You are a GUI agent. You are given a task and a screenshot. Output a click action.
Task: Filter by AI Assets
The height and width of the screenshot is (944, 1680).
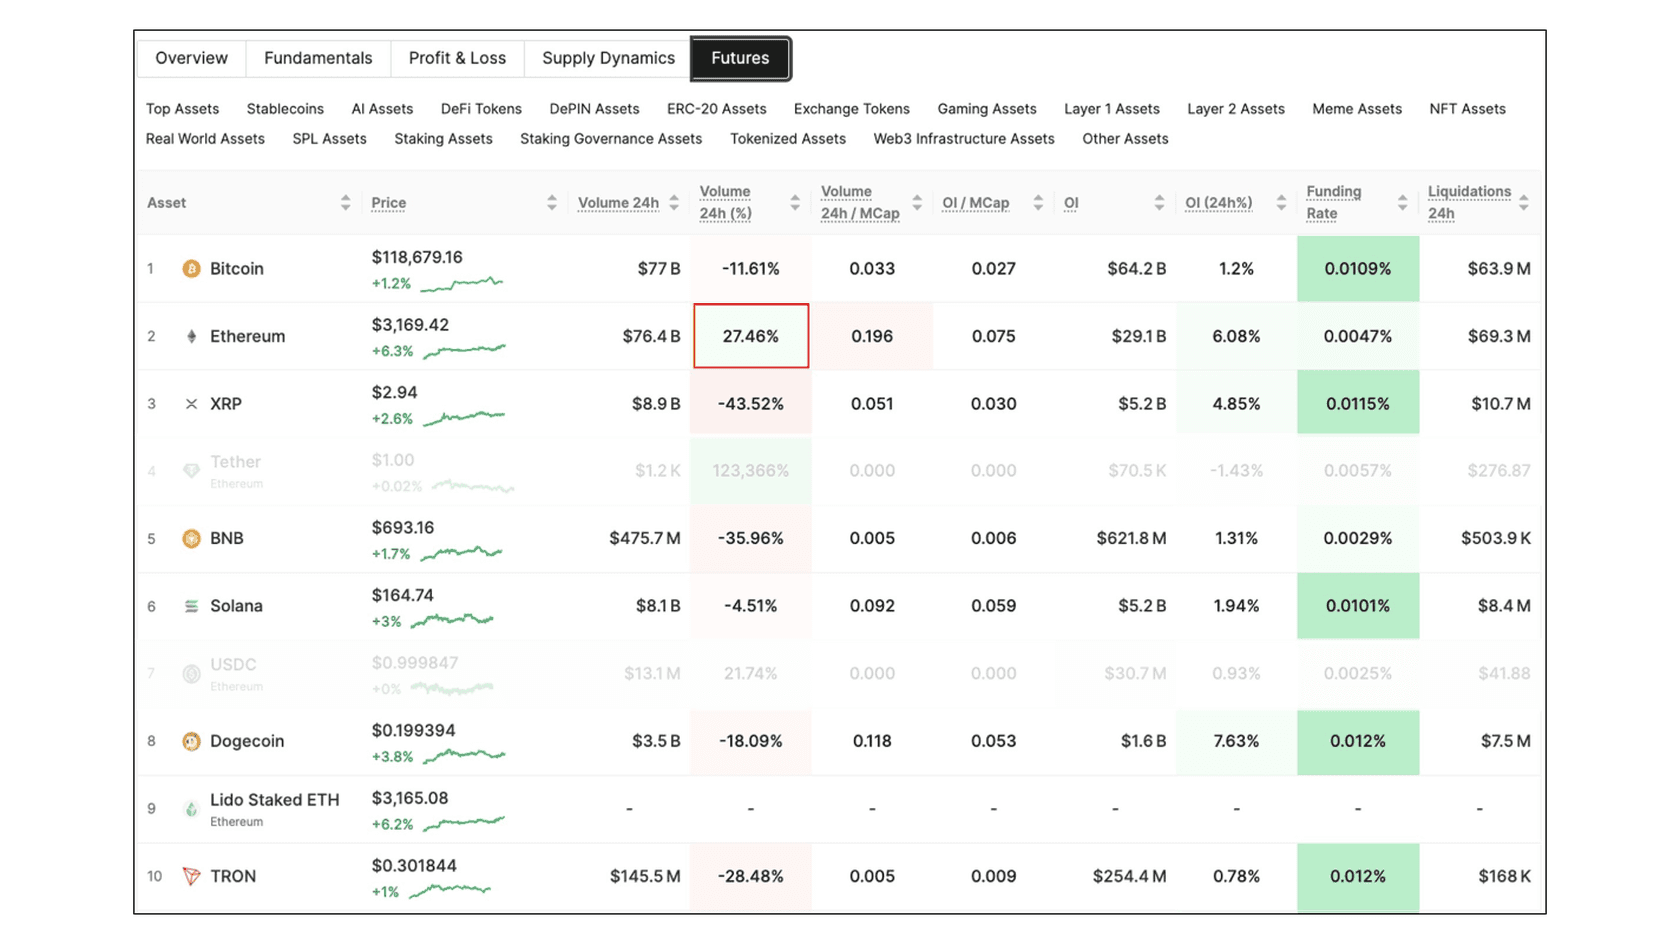click(382, 109)
